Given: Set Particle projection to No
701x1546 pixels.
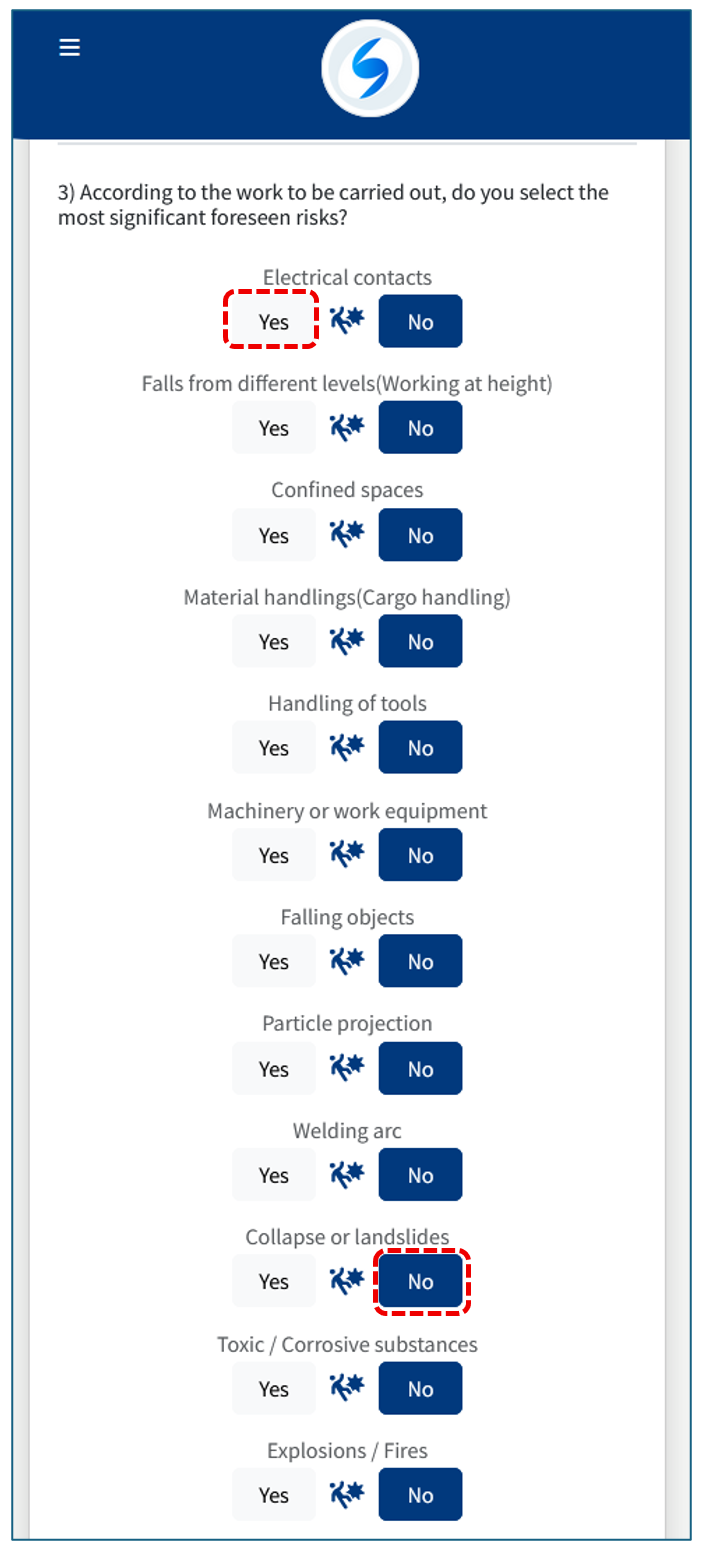Looking at the screenshot, I should [x=421, y=1068].
